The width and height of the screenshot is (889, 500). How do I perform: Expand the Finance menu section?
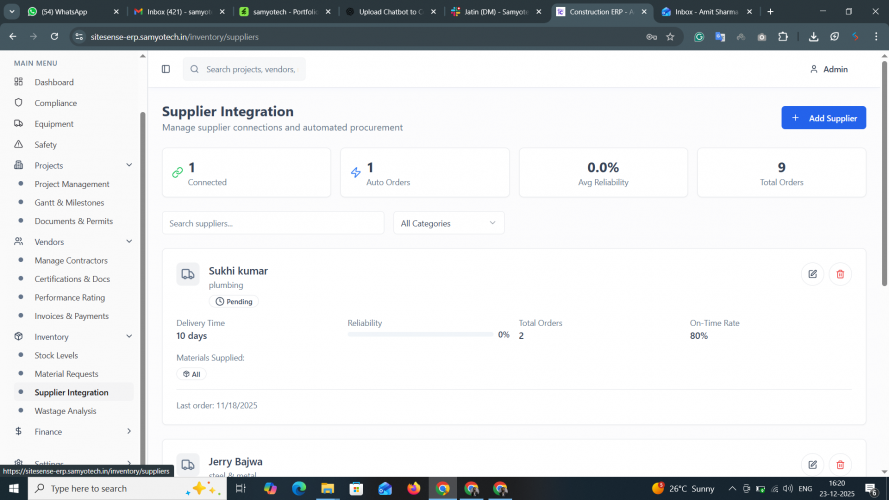pyautogui.click(x=129, y=431)
